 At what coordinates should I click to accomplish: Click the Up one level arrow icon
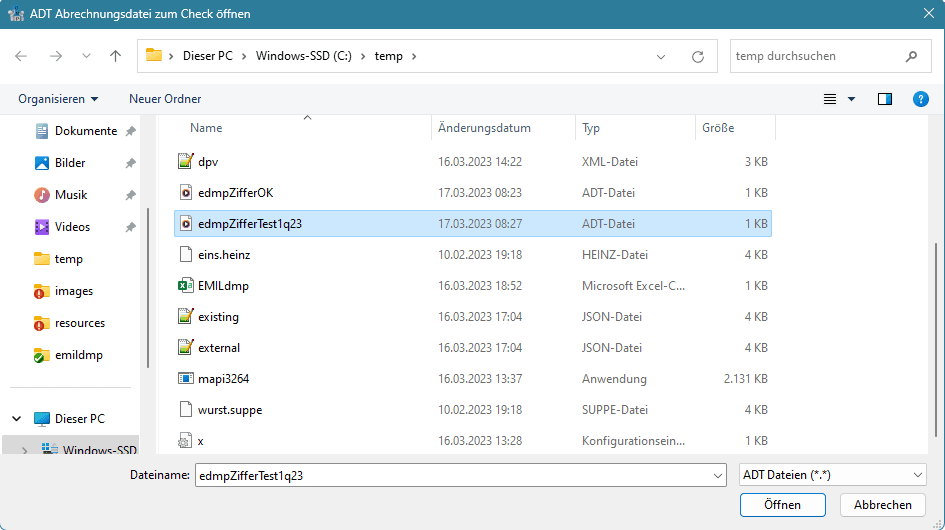coord(115,56)
